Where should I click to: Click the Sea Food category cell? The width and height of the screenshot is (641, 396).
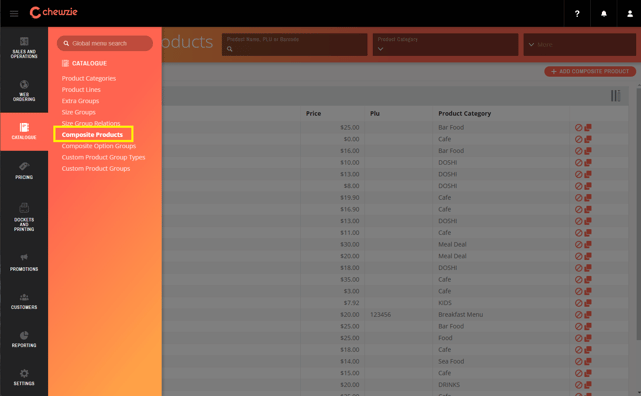[x=451, y=362]
